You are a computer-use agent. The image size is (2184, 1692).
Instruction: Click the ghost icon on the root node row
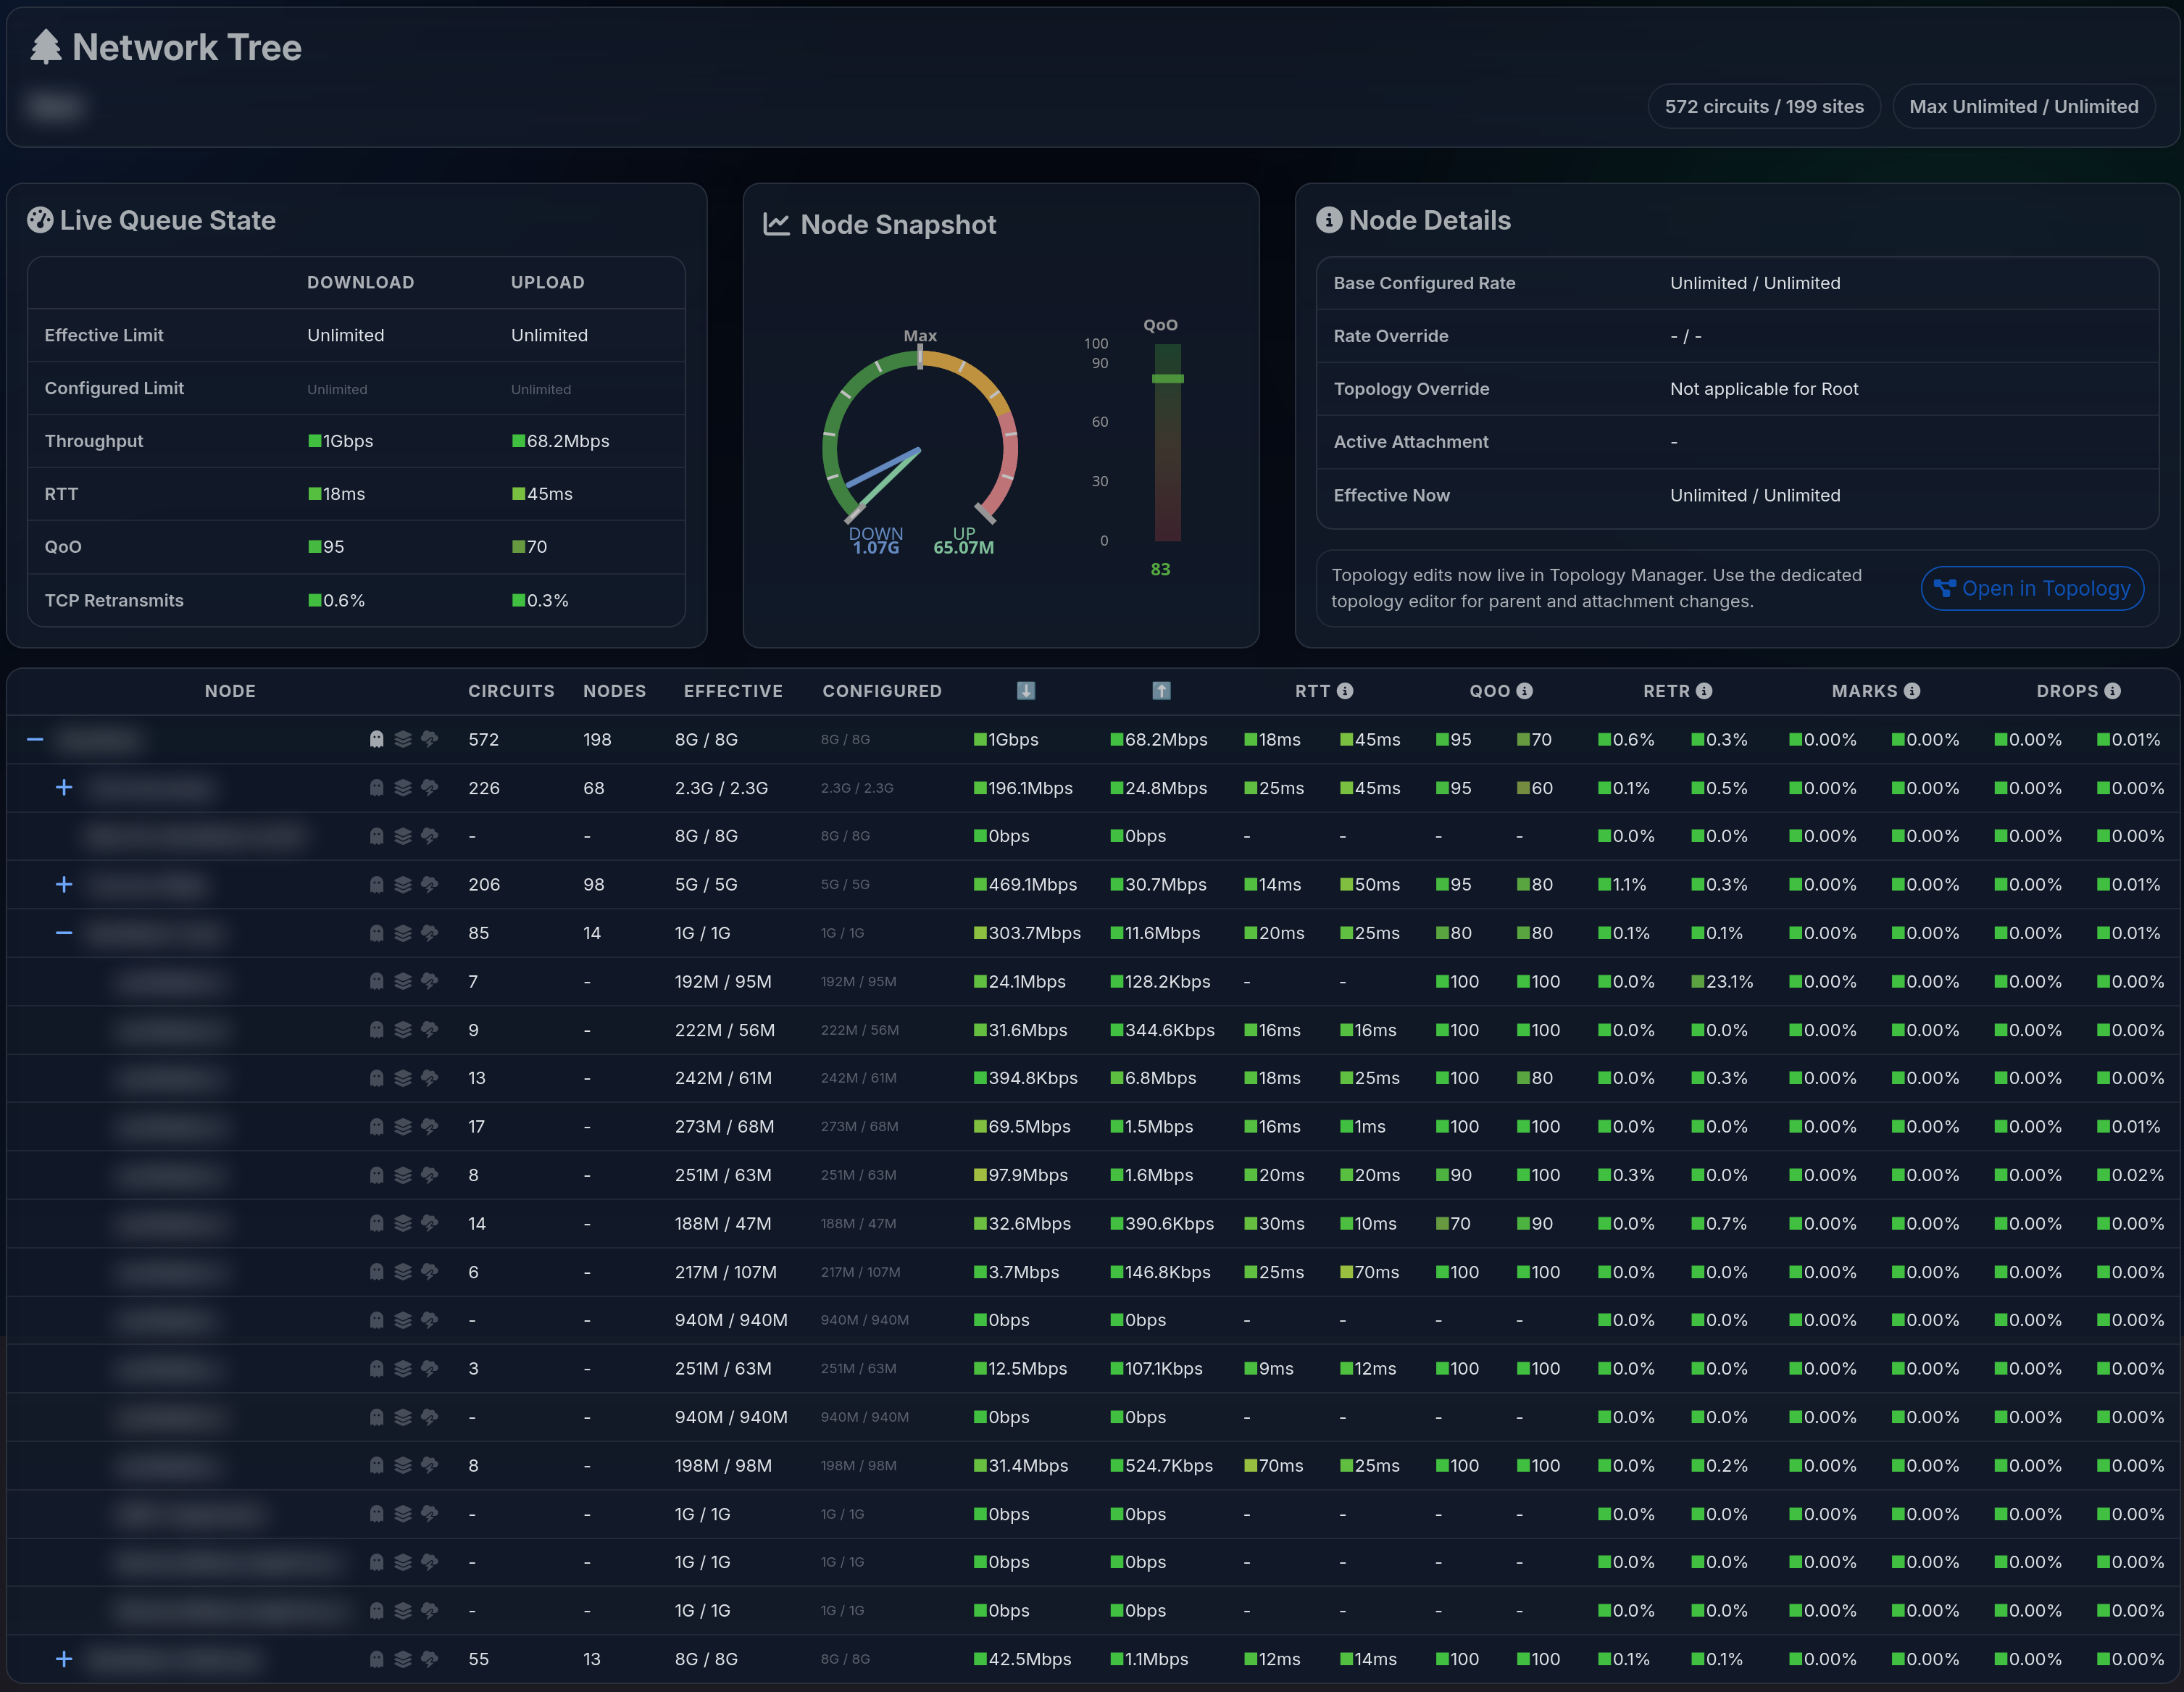pos(375,739)
